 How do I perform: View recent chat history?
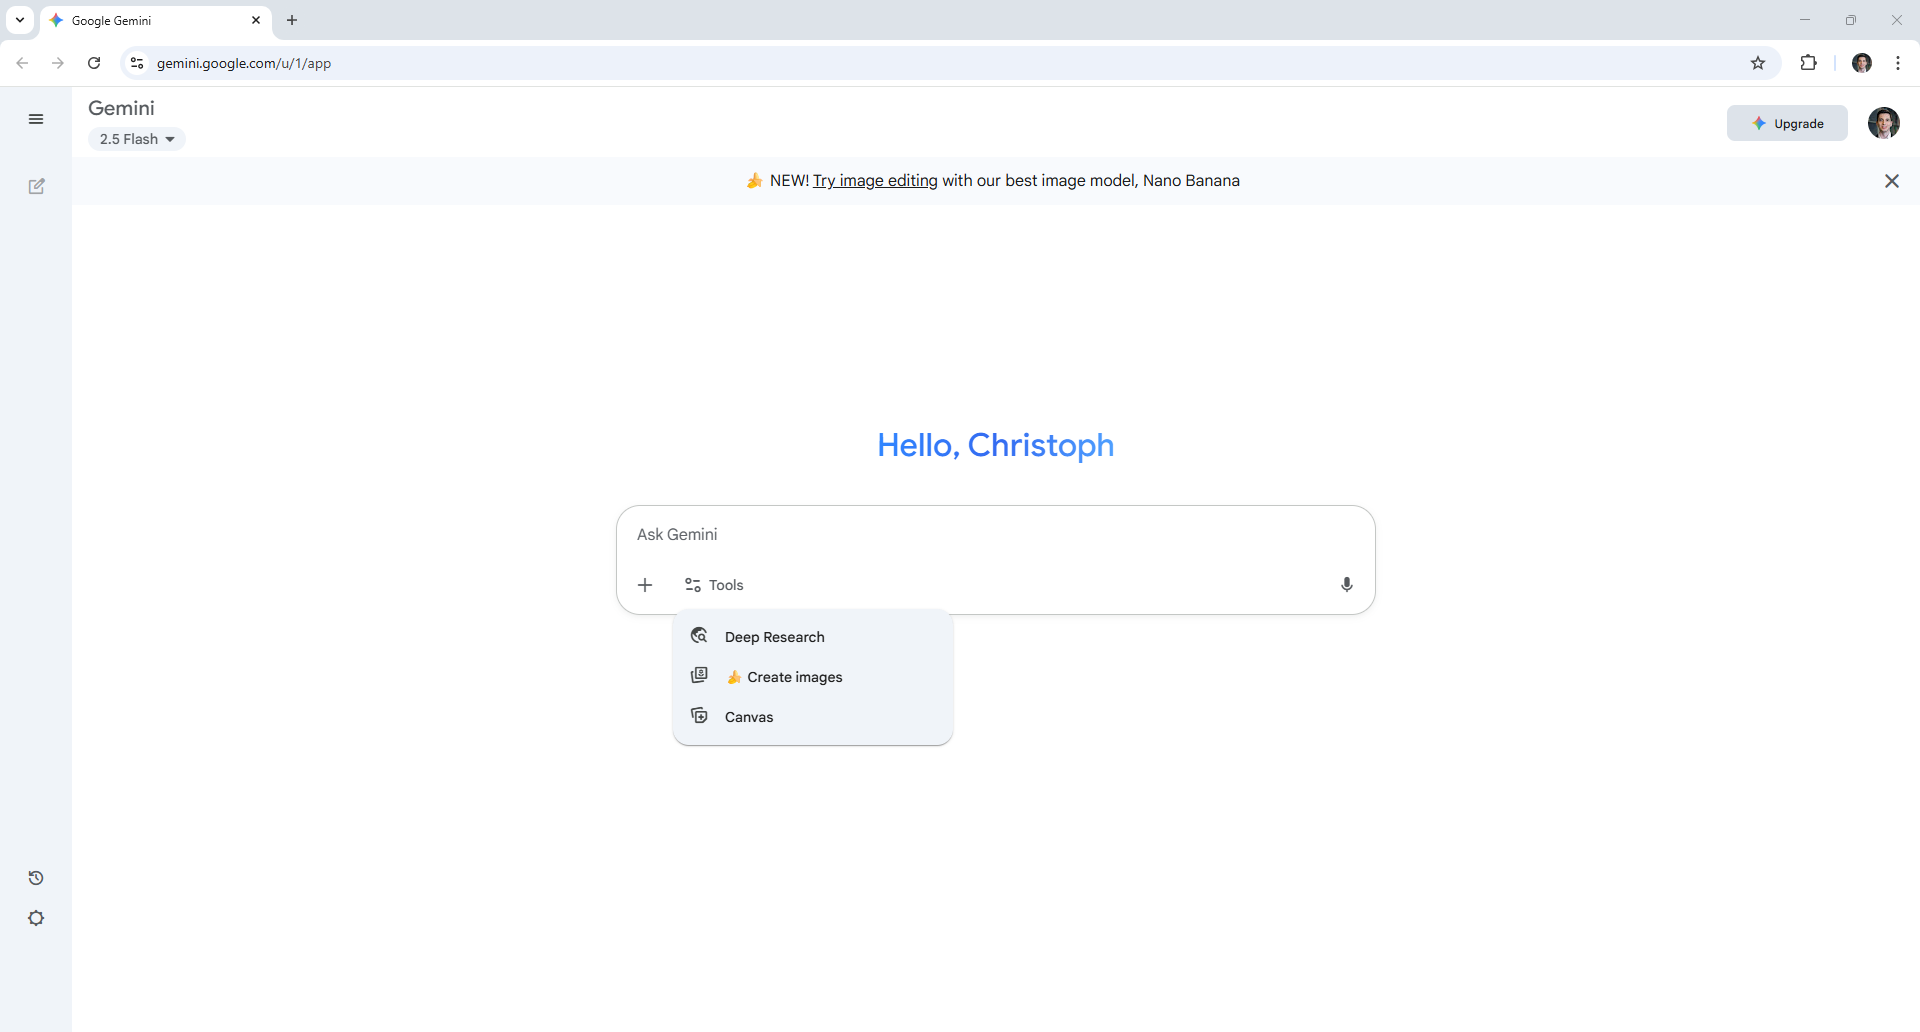[x=36, y=878]
